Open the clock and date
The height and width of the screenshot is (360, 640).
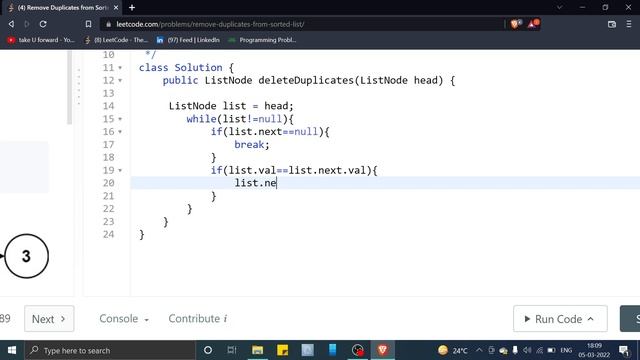(x=594, y=350)
